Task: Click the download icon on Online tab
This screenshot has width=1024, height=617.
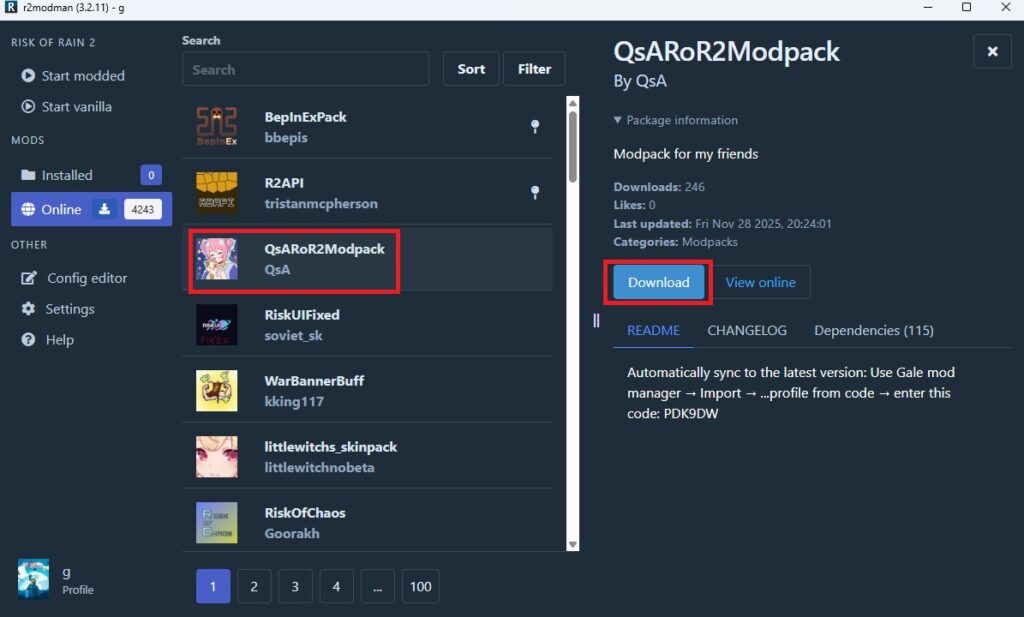Action: click(x=105, y=209)
